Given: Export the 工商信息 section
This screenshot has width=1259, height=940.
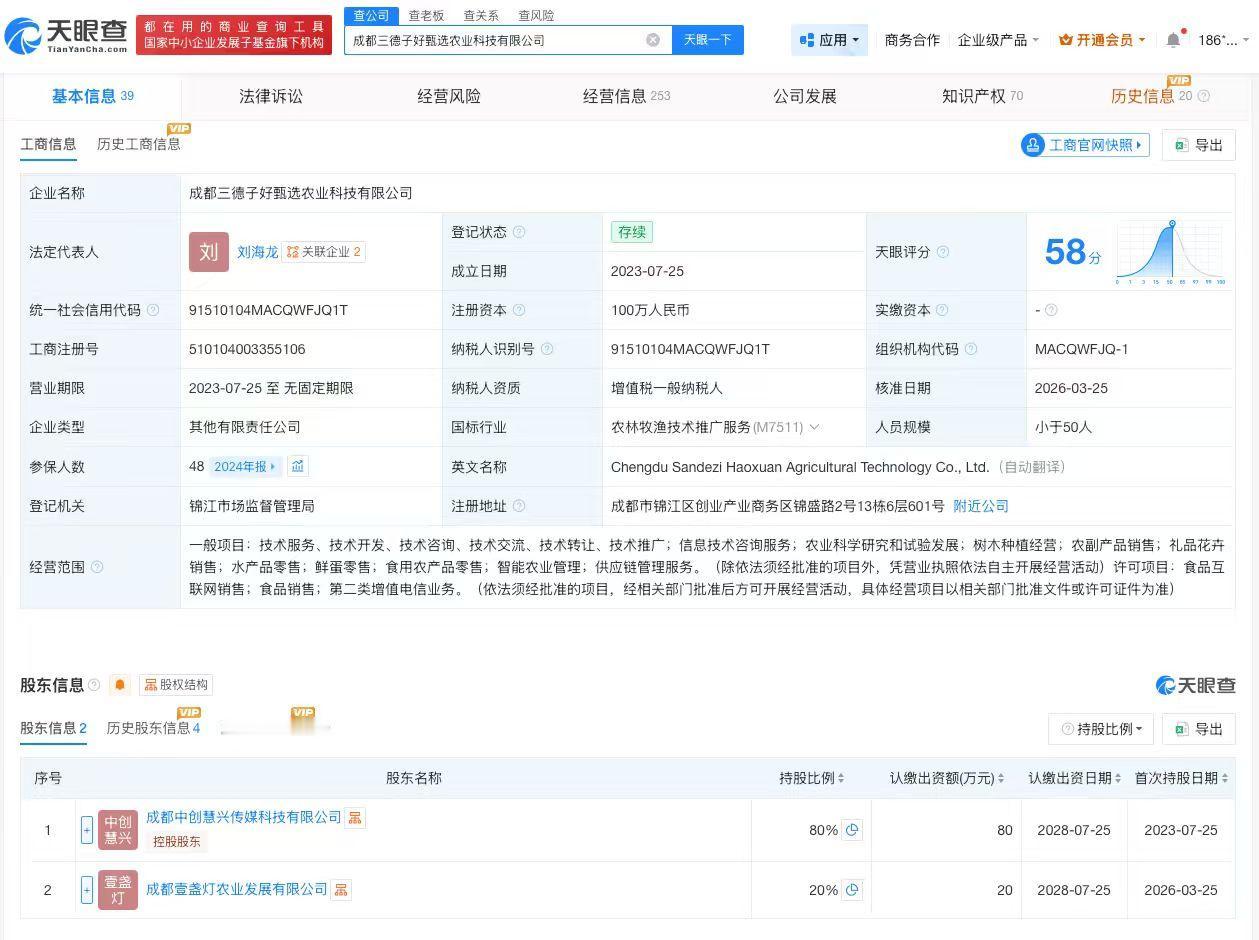Looking at the screenshot, I should point(1199,145).
